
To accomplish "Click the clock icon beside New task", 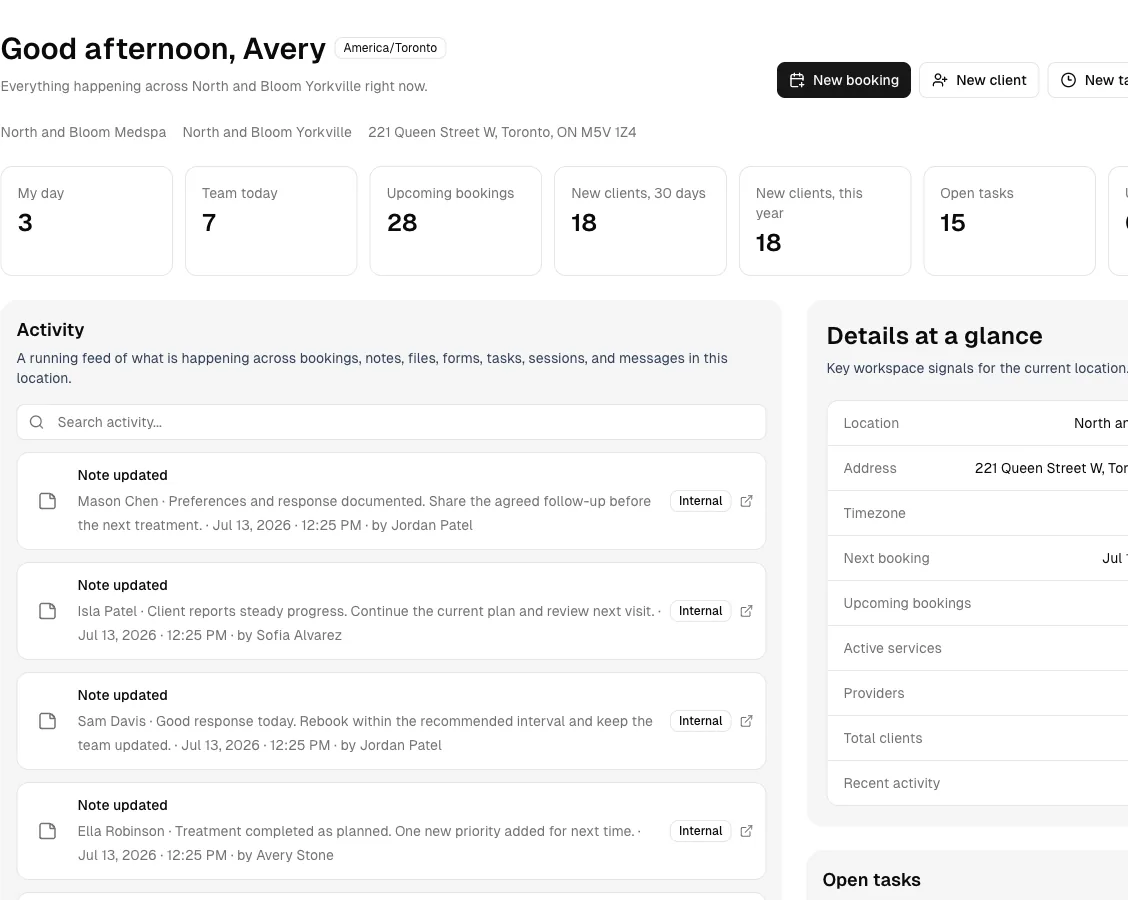I will point(1068,81).
